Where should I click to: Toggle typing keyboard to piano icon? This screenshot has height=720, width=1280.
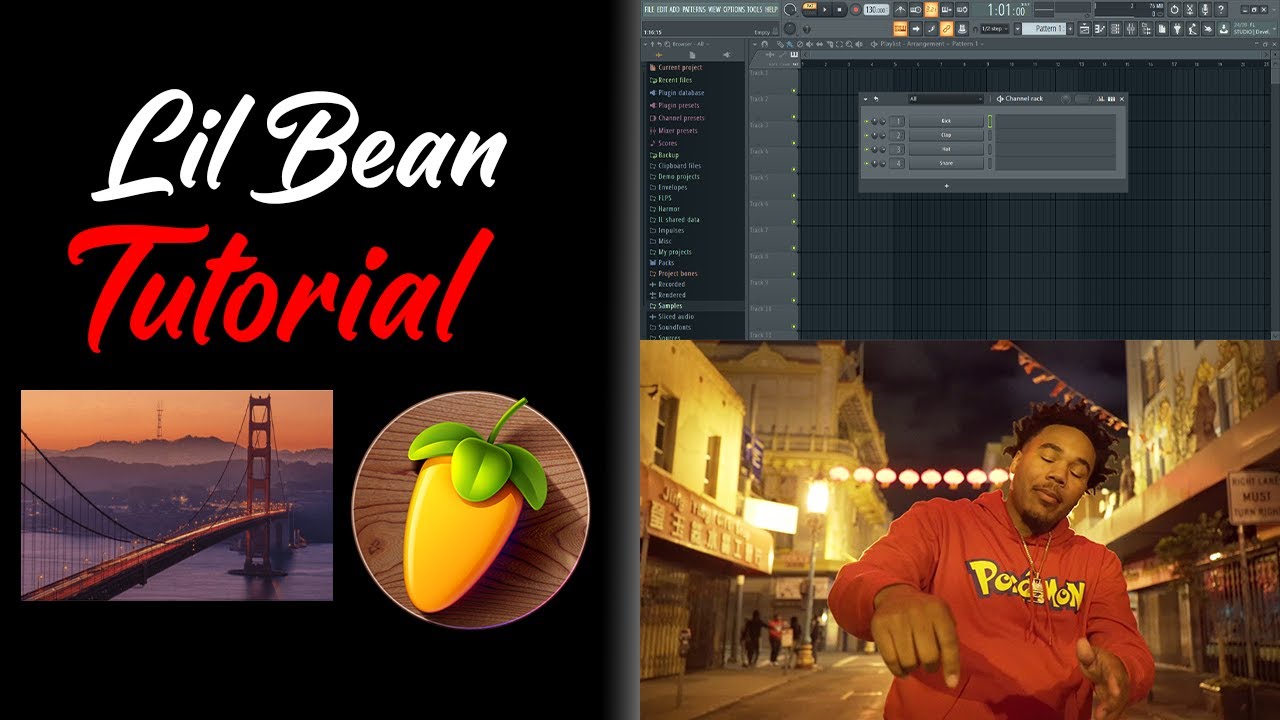(900, 28)
